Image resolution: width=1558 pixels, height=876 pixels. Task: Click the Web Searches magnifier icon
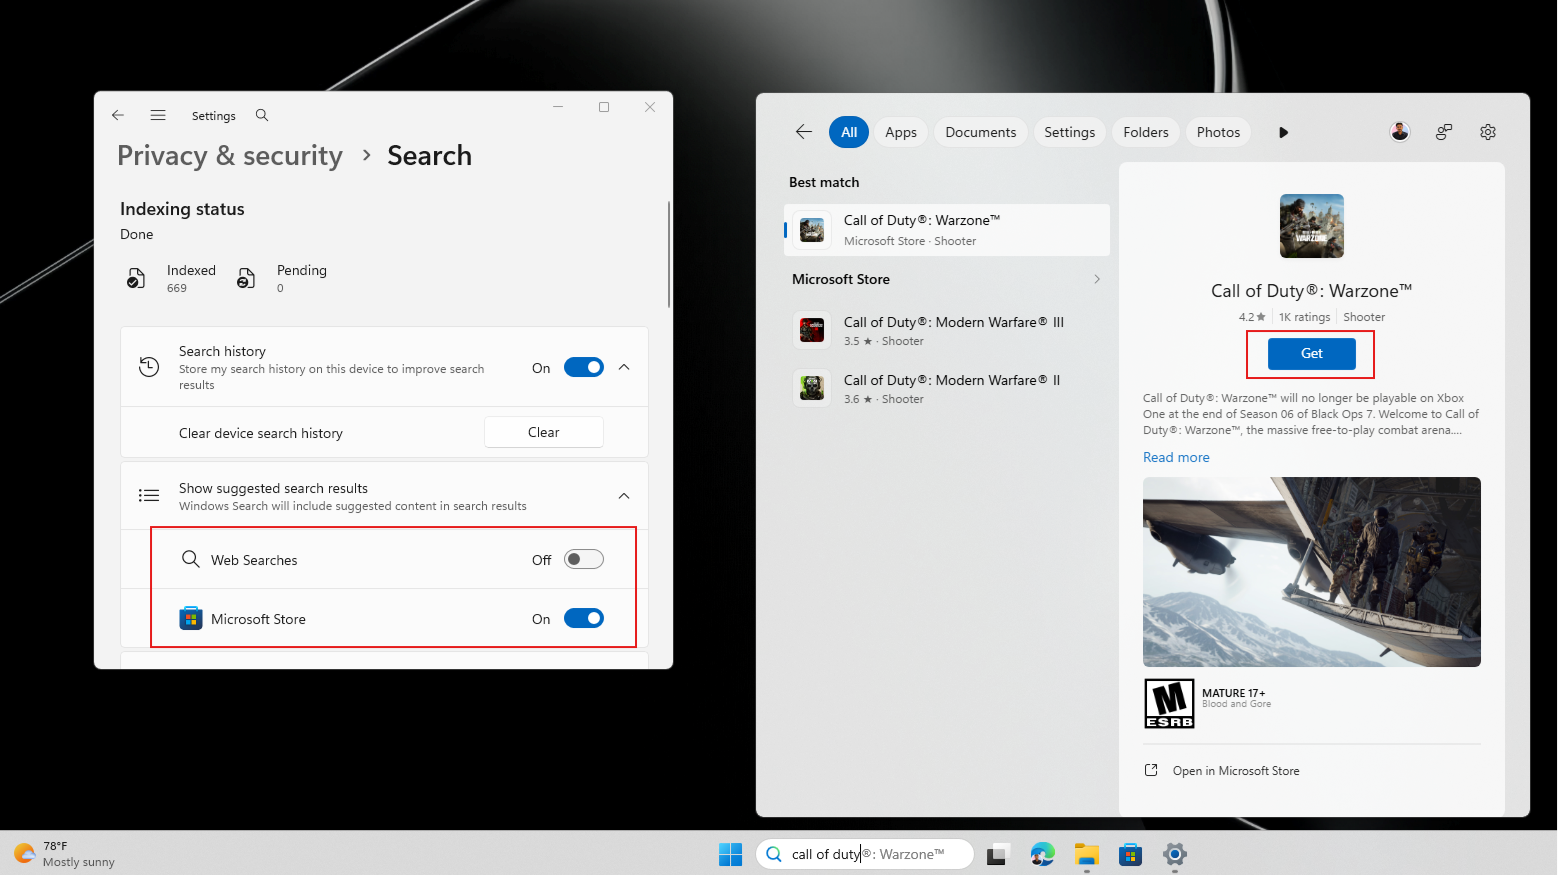(x=190, y=559)
